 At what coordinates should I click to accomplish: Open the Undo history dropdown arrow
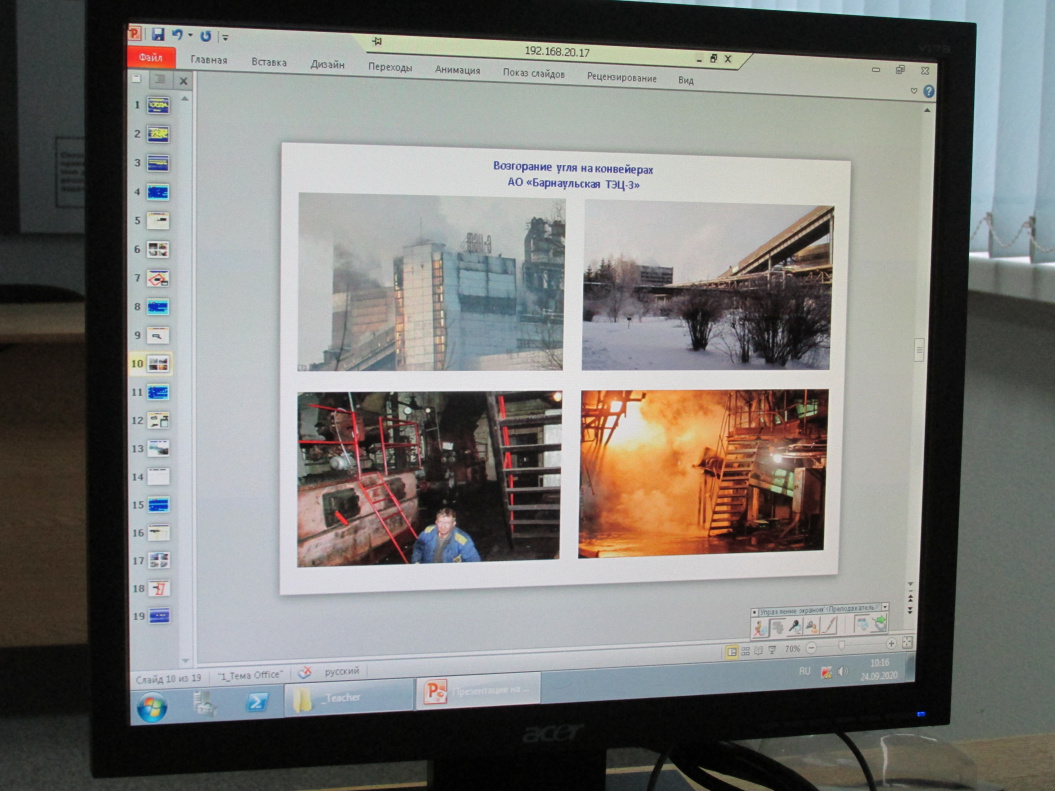point(189,36)
